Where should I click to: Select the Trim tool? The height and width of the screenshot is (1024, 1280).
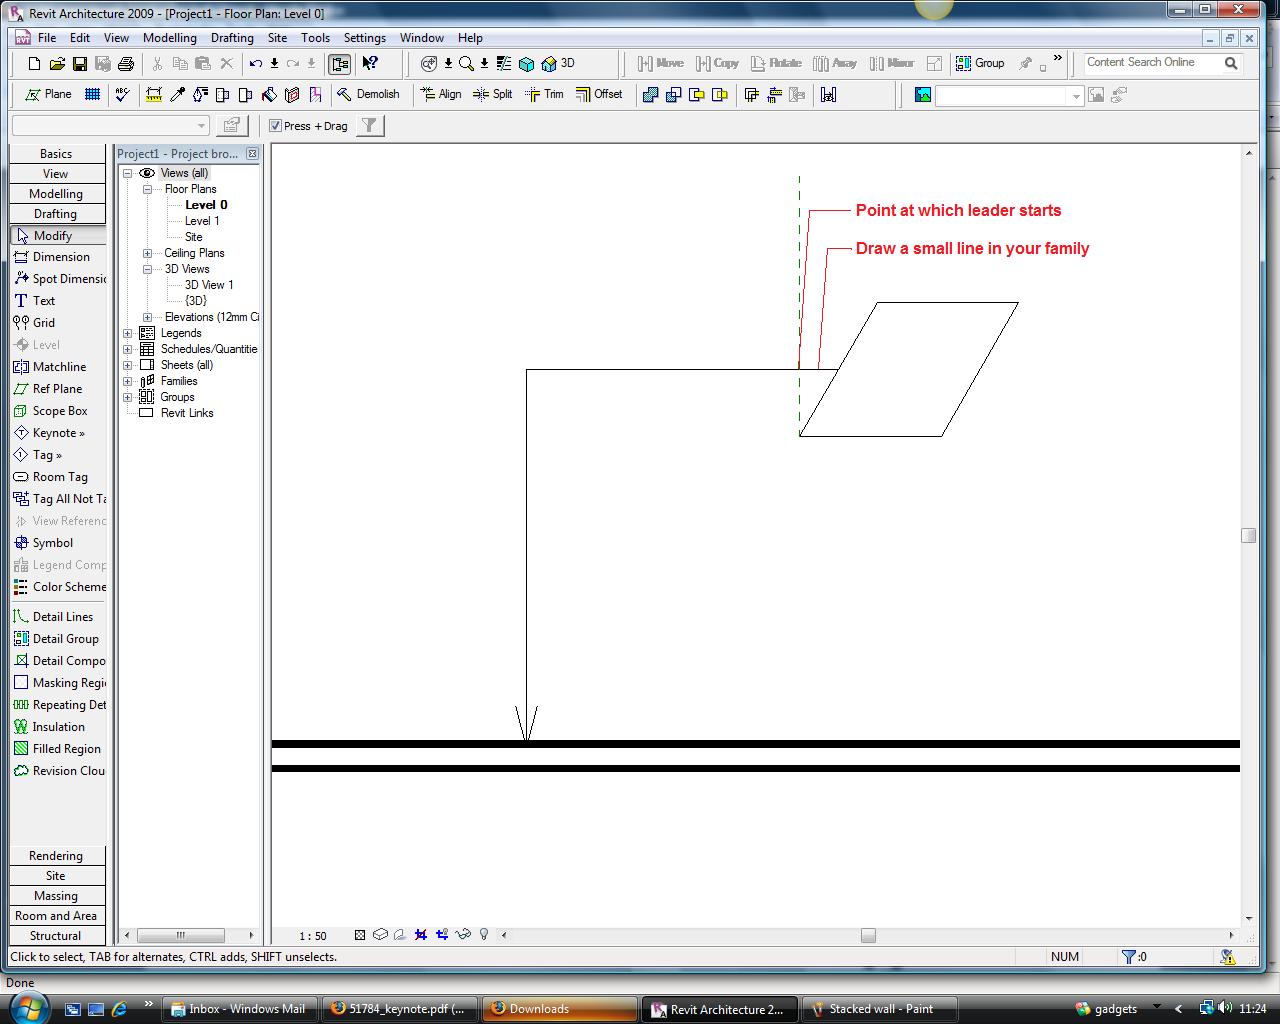(x=544, y=94)
